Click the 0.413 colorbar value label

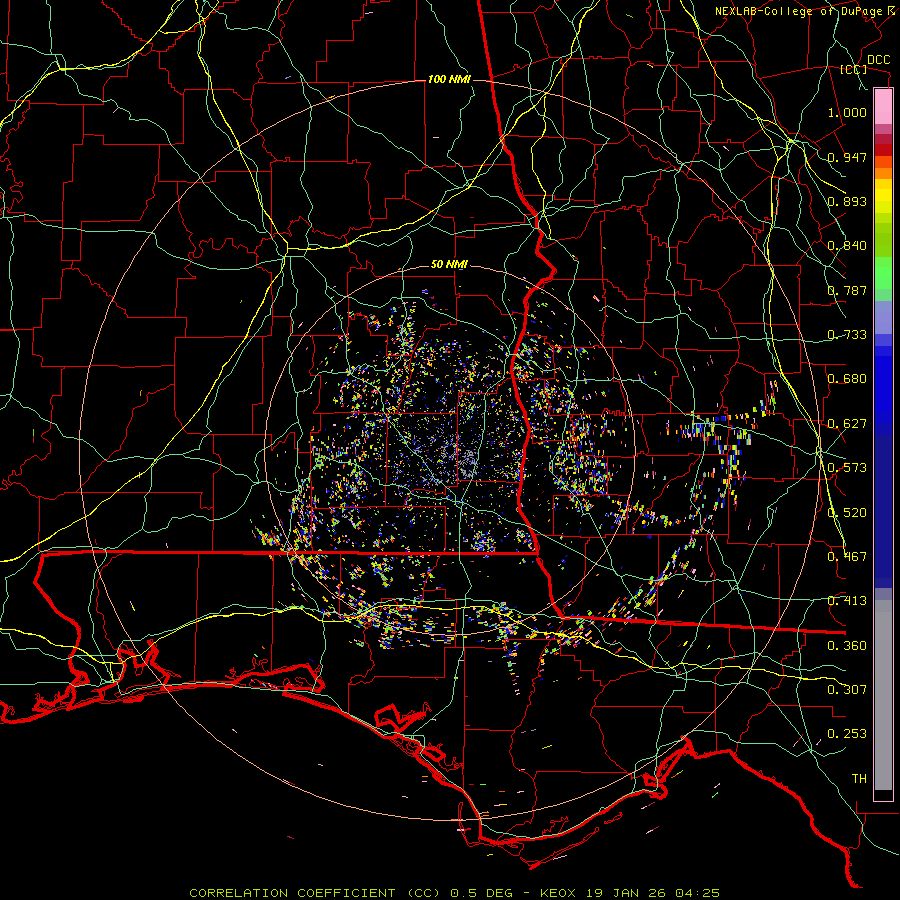[847, 601]
